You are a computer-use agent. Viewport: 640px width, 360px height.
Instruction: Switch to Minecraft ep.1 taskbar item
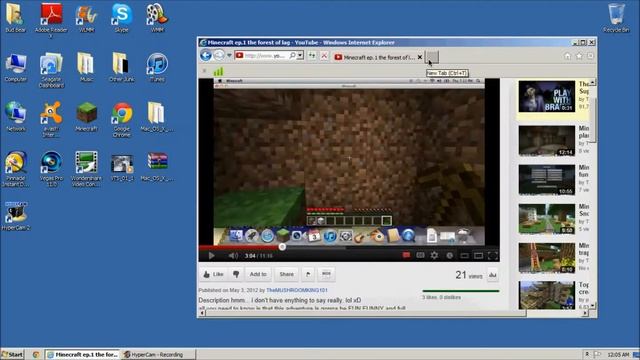82,355
